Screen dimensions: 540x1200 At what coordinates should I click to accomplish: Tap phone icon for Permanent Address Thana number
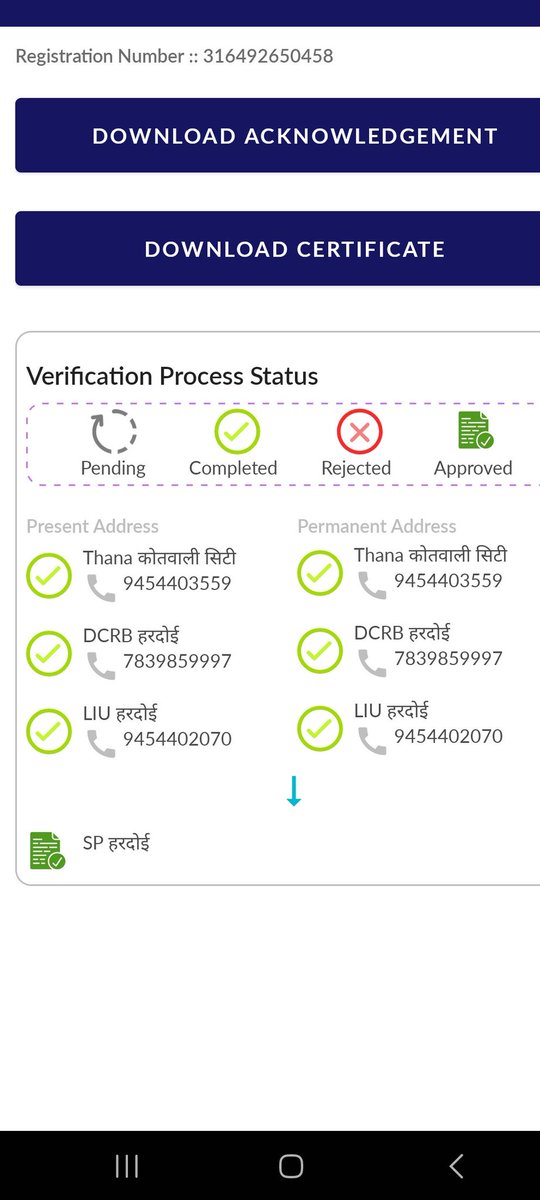pyautogui.click(x=372, y=585)
